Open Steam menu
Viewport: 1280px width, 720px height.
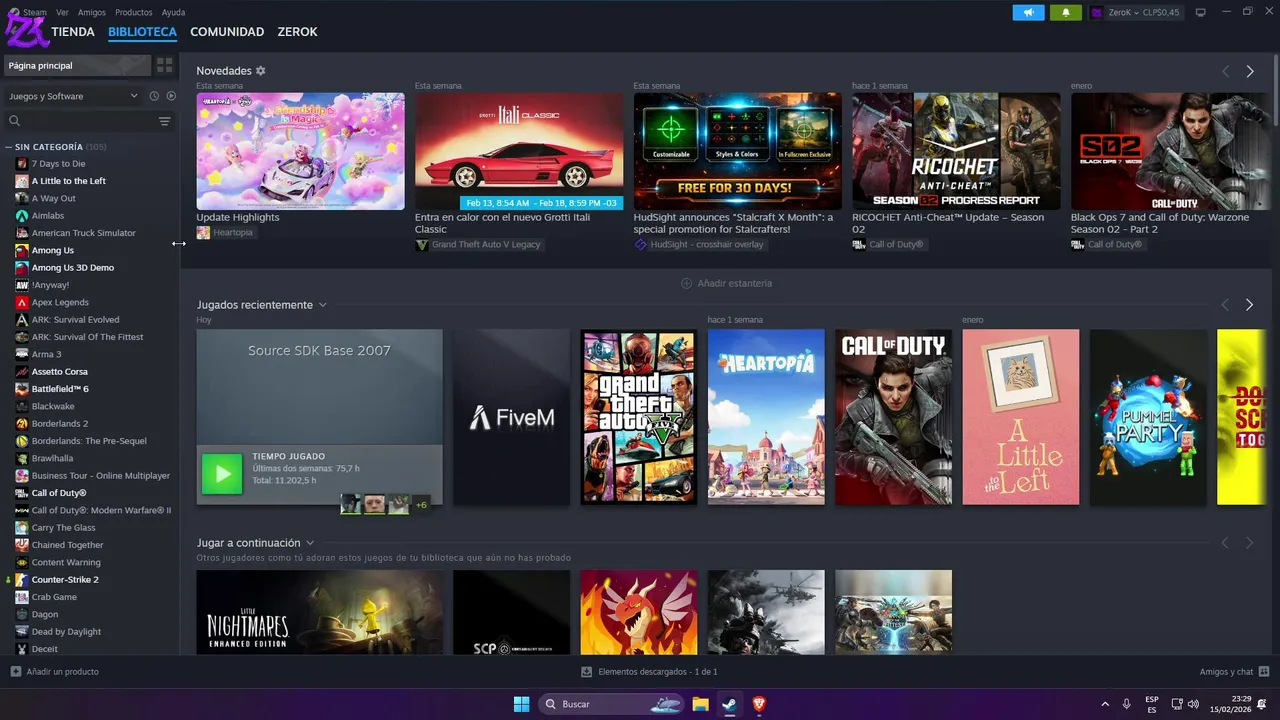35,12
